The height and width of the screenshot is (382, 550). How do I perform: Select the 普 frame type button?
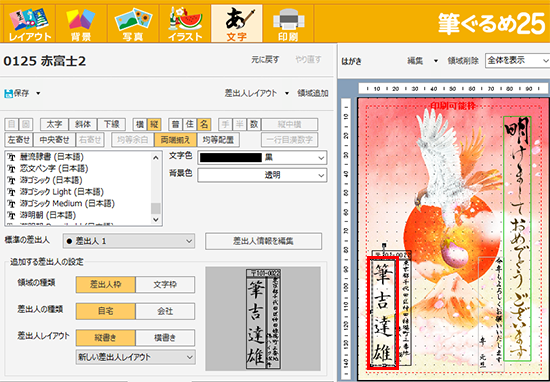[x=175, y=124]
